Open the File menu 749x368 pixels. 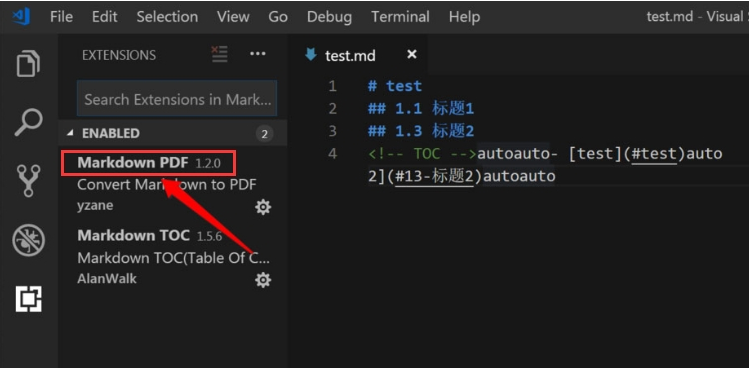tap(61, 17)
